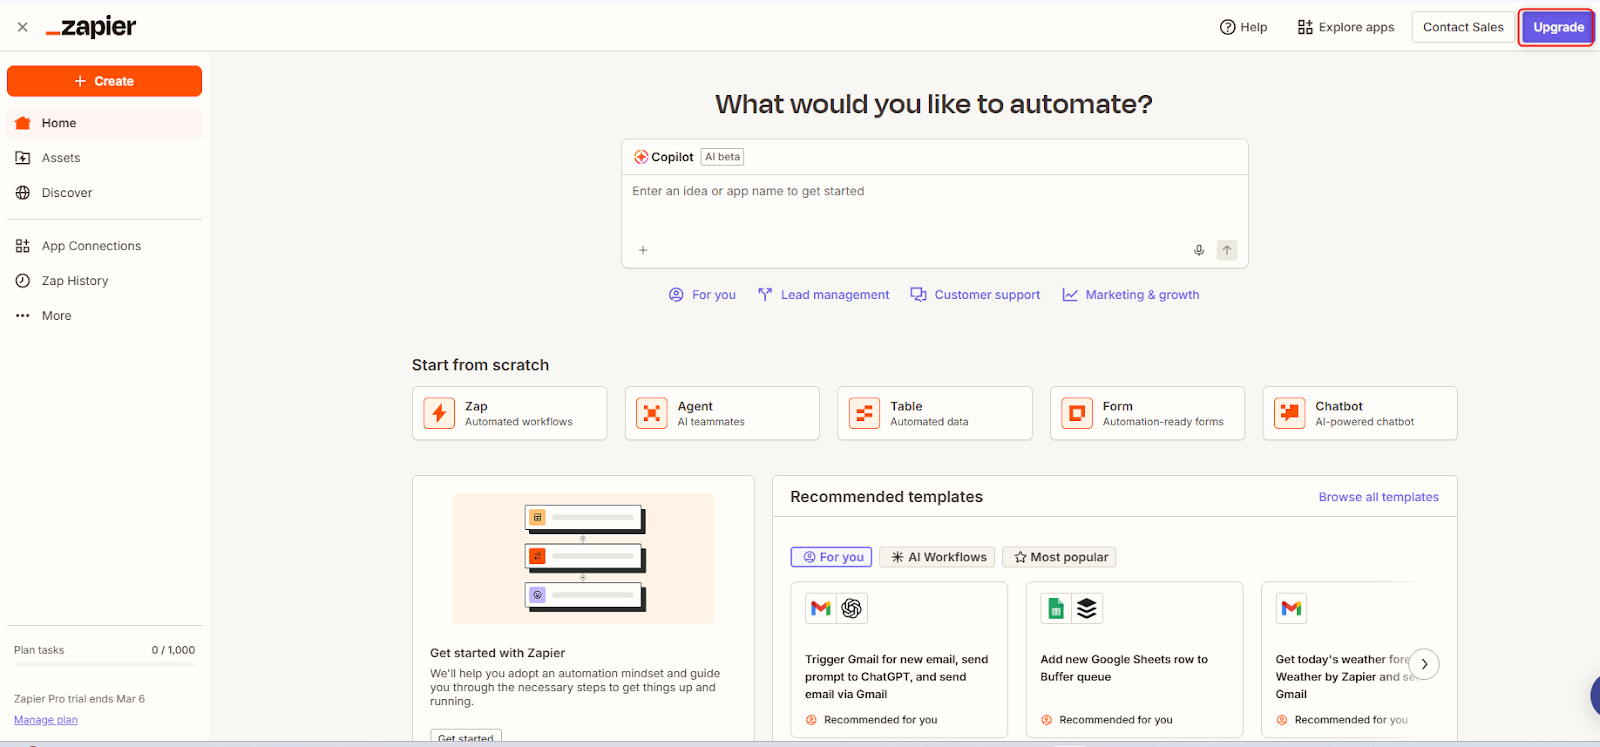Select the For you templates filter
This screenshot has width=1600, height=747.
pos(831,557)
